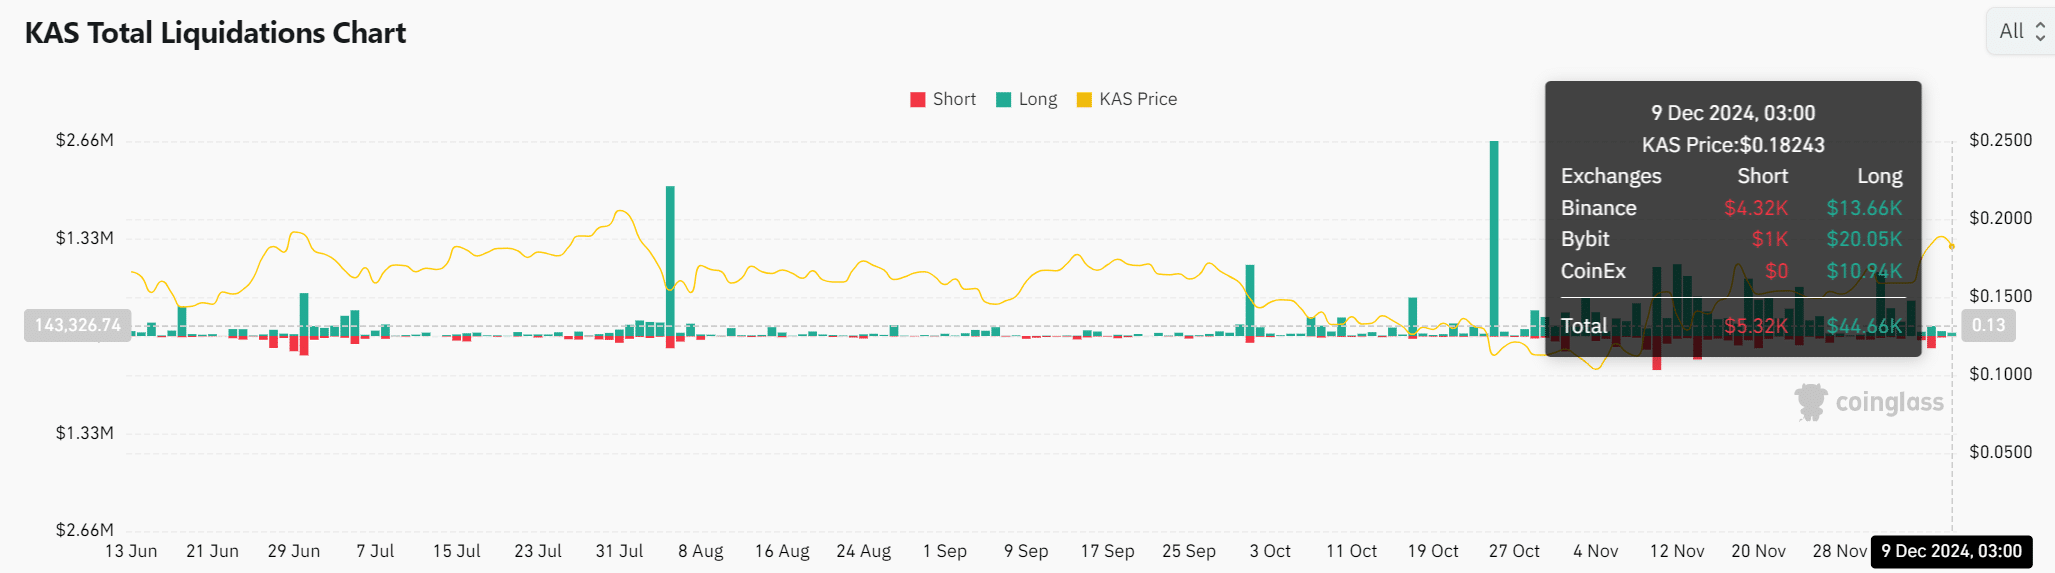Click the green Long legend square

(x=1004, y=100)
